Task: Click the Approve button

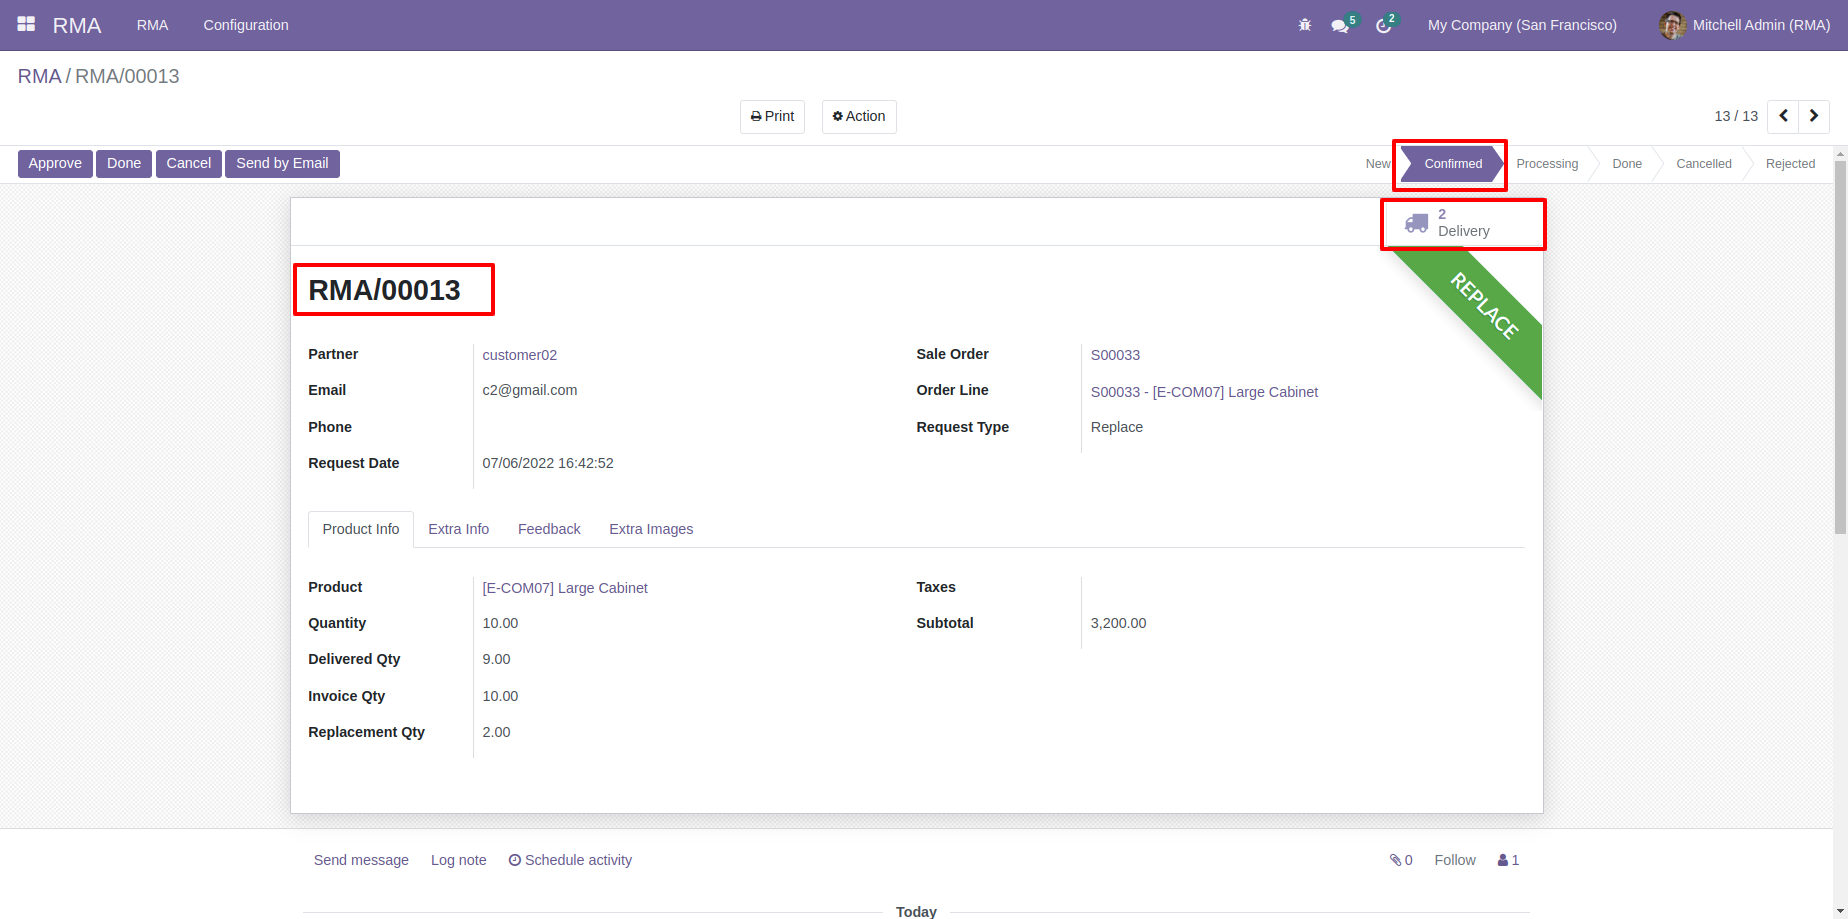Action: pyautogui.click(x=55, y=164)
